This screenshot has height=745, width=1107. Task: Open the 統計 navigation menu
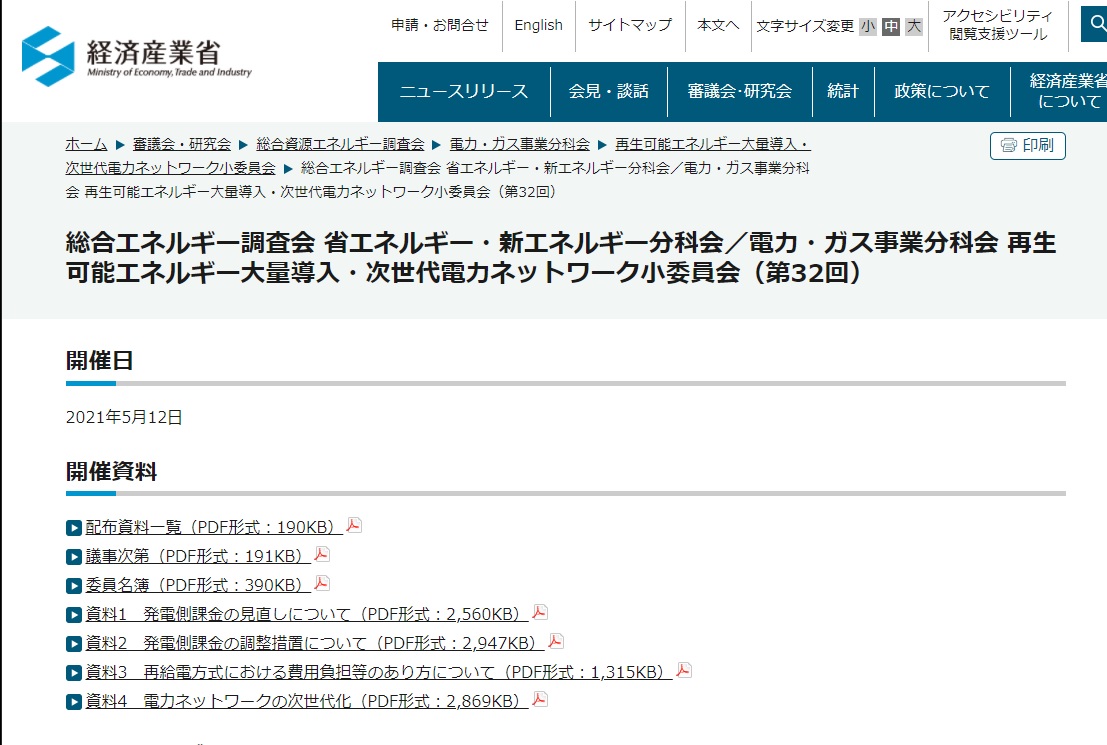[x=843, y=92]
